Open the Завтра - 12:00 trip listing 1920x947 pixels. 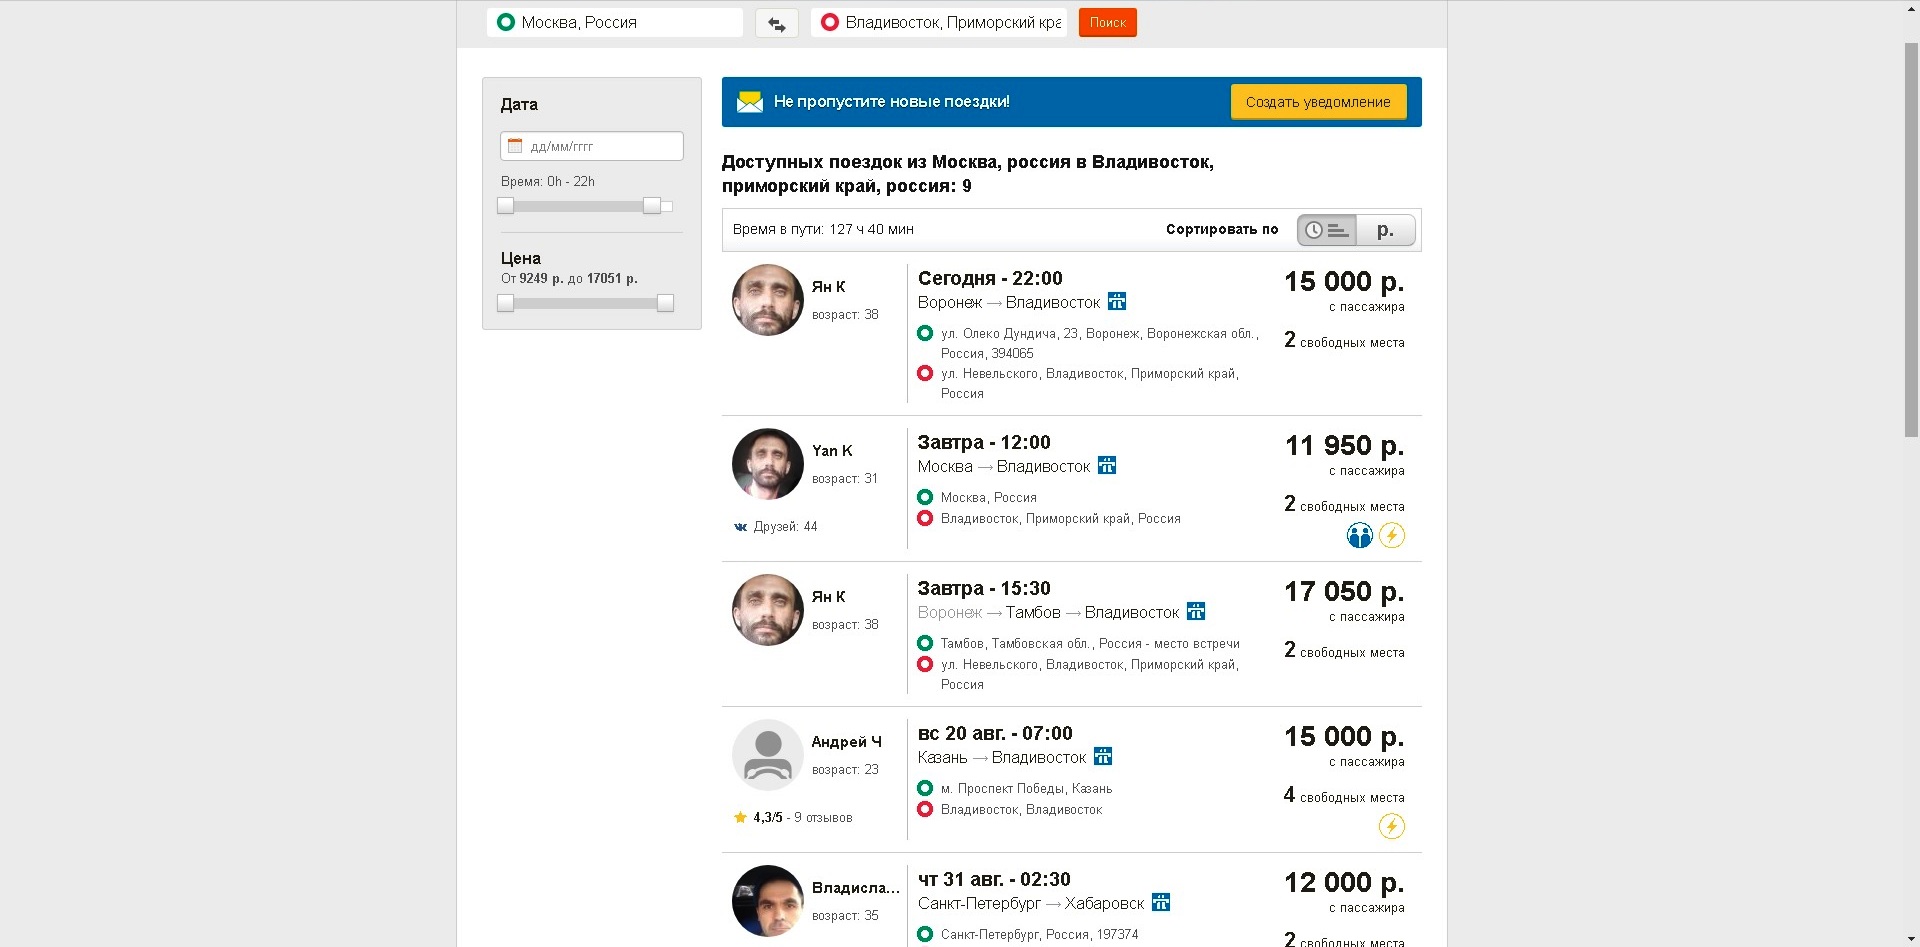[984, 442]
